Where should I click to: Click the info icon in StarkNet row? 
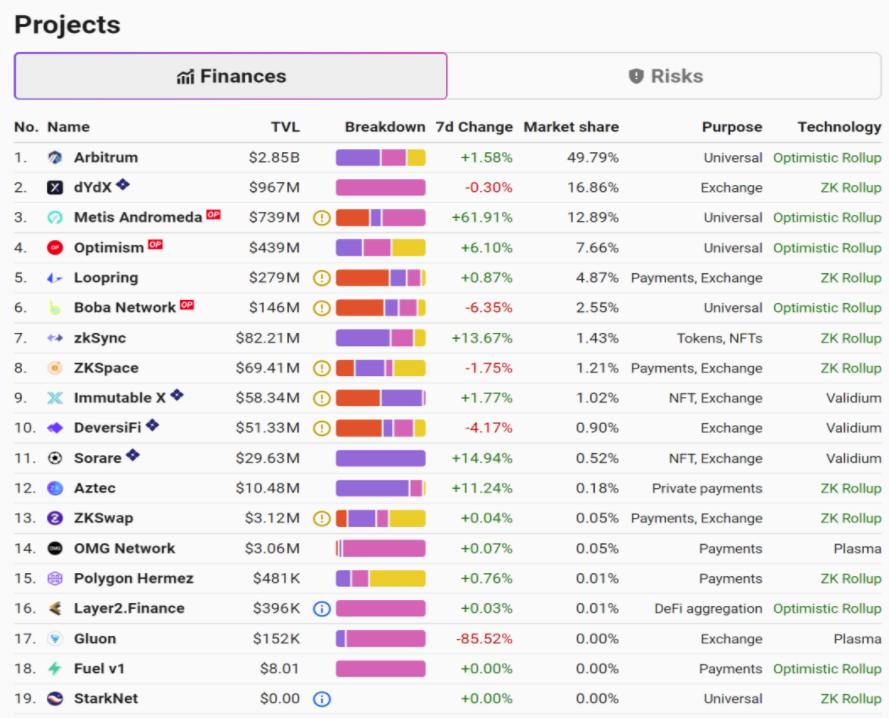tap(322, 699)
